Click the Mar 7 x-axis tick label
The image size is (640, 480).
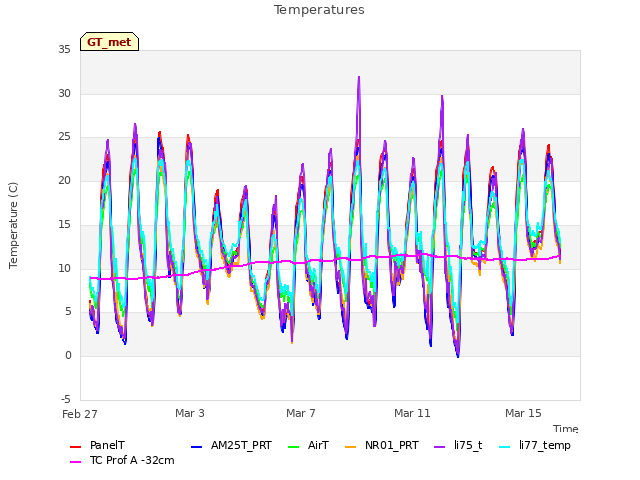[x=301, y=413]
